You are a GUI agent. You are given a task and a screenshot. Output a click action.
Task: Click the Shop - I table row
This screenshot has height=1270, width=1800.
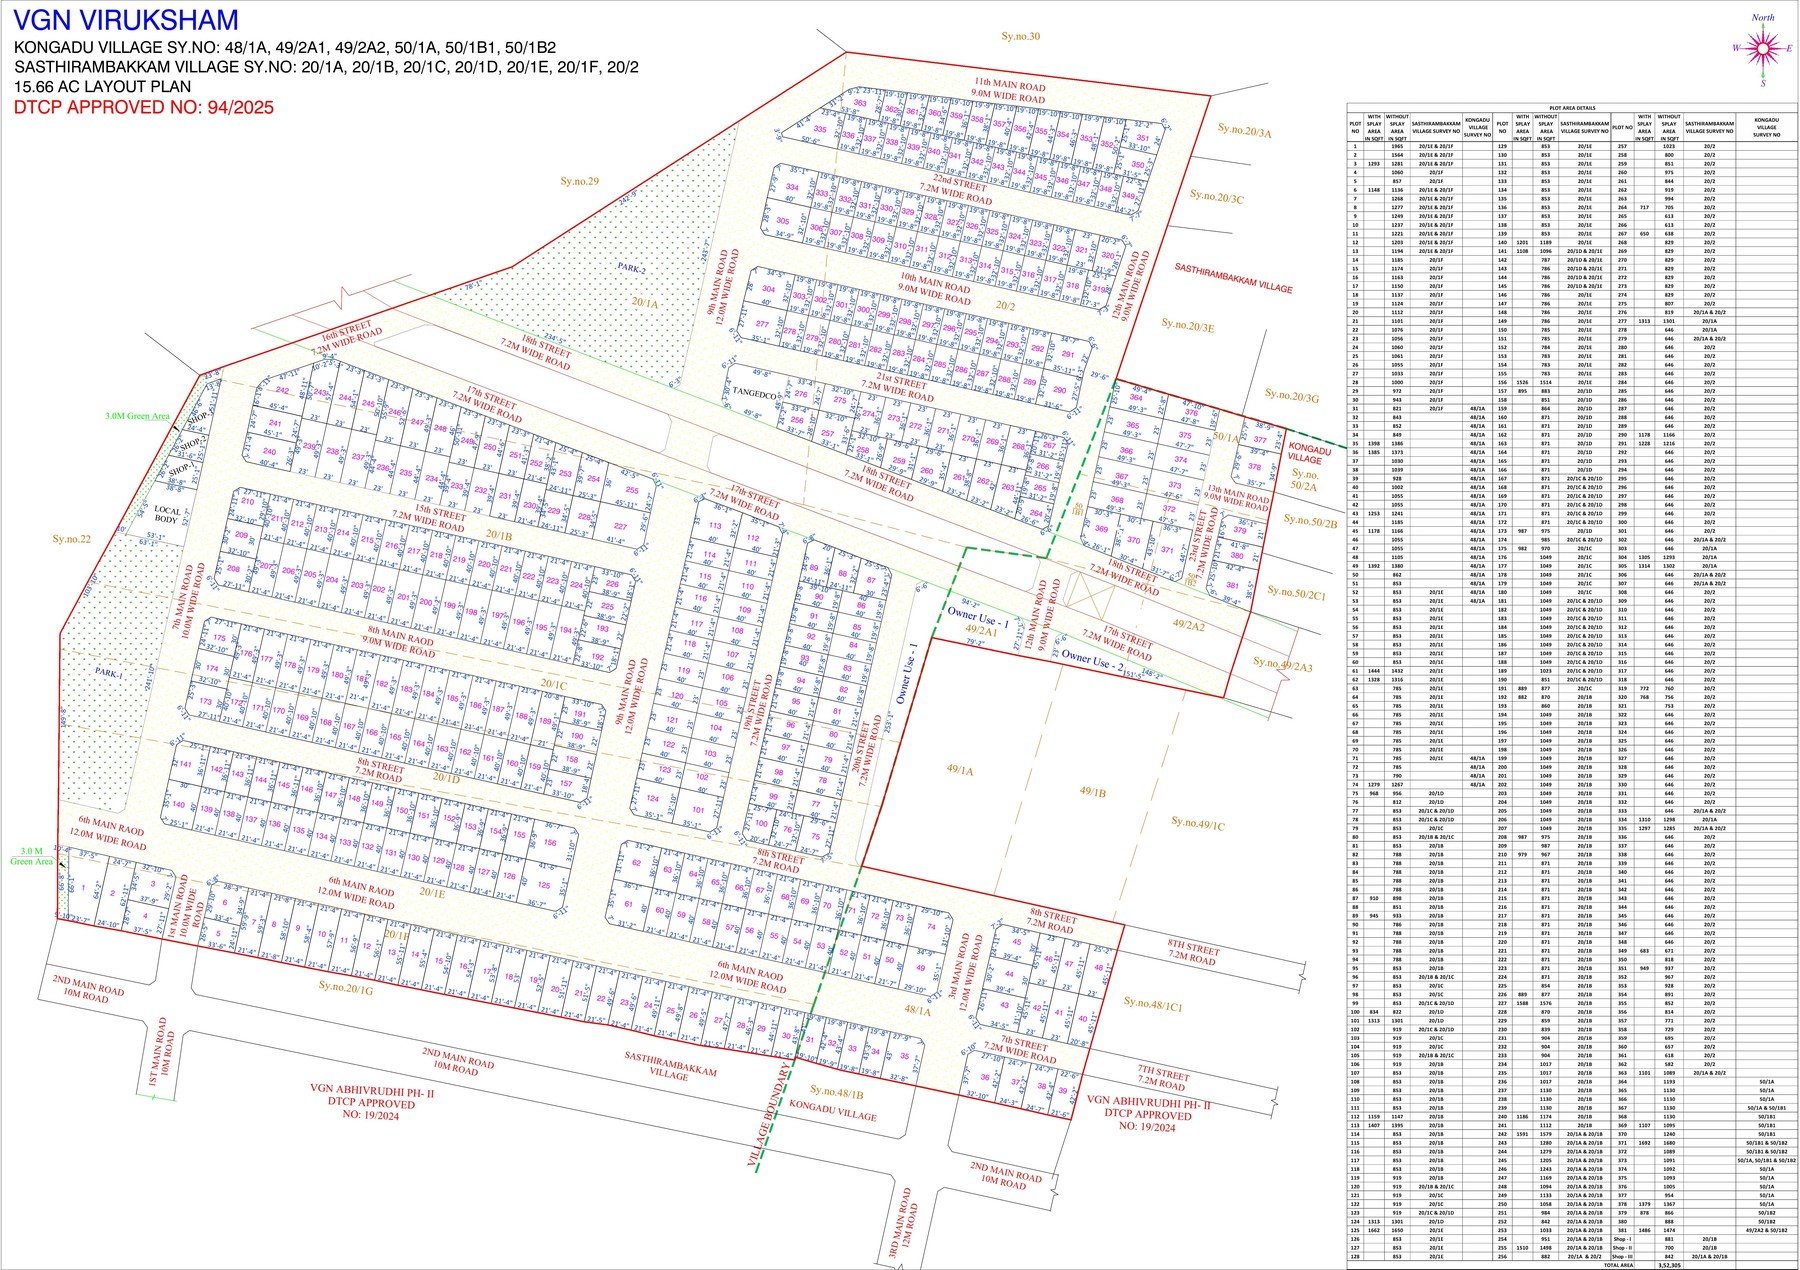1704,1238
